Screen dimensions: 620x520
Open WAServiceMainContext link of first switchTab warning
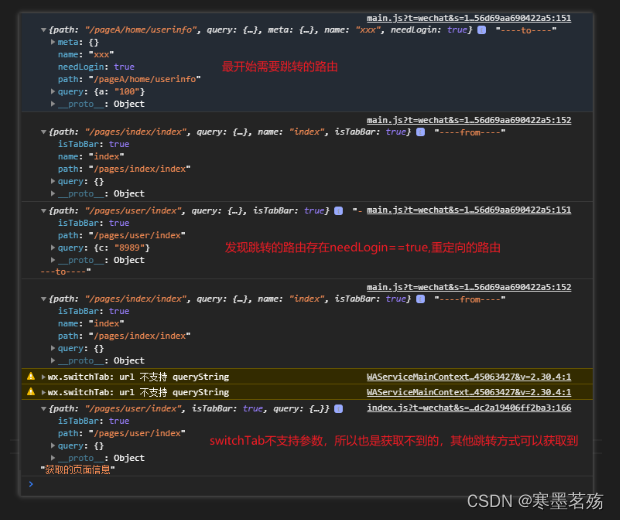[469, 377]
